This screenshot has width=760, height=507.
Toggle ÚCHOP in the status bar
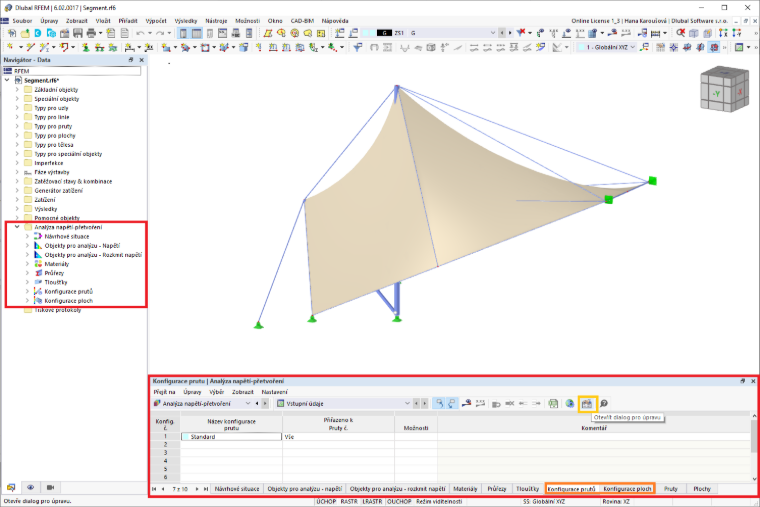click(x=326, y=502)
